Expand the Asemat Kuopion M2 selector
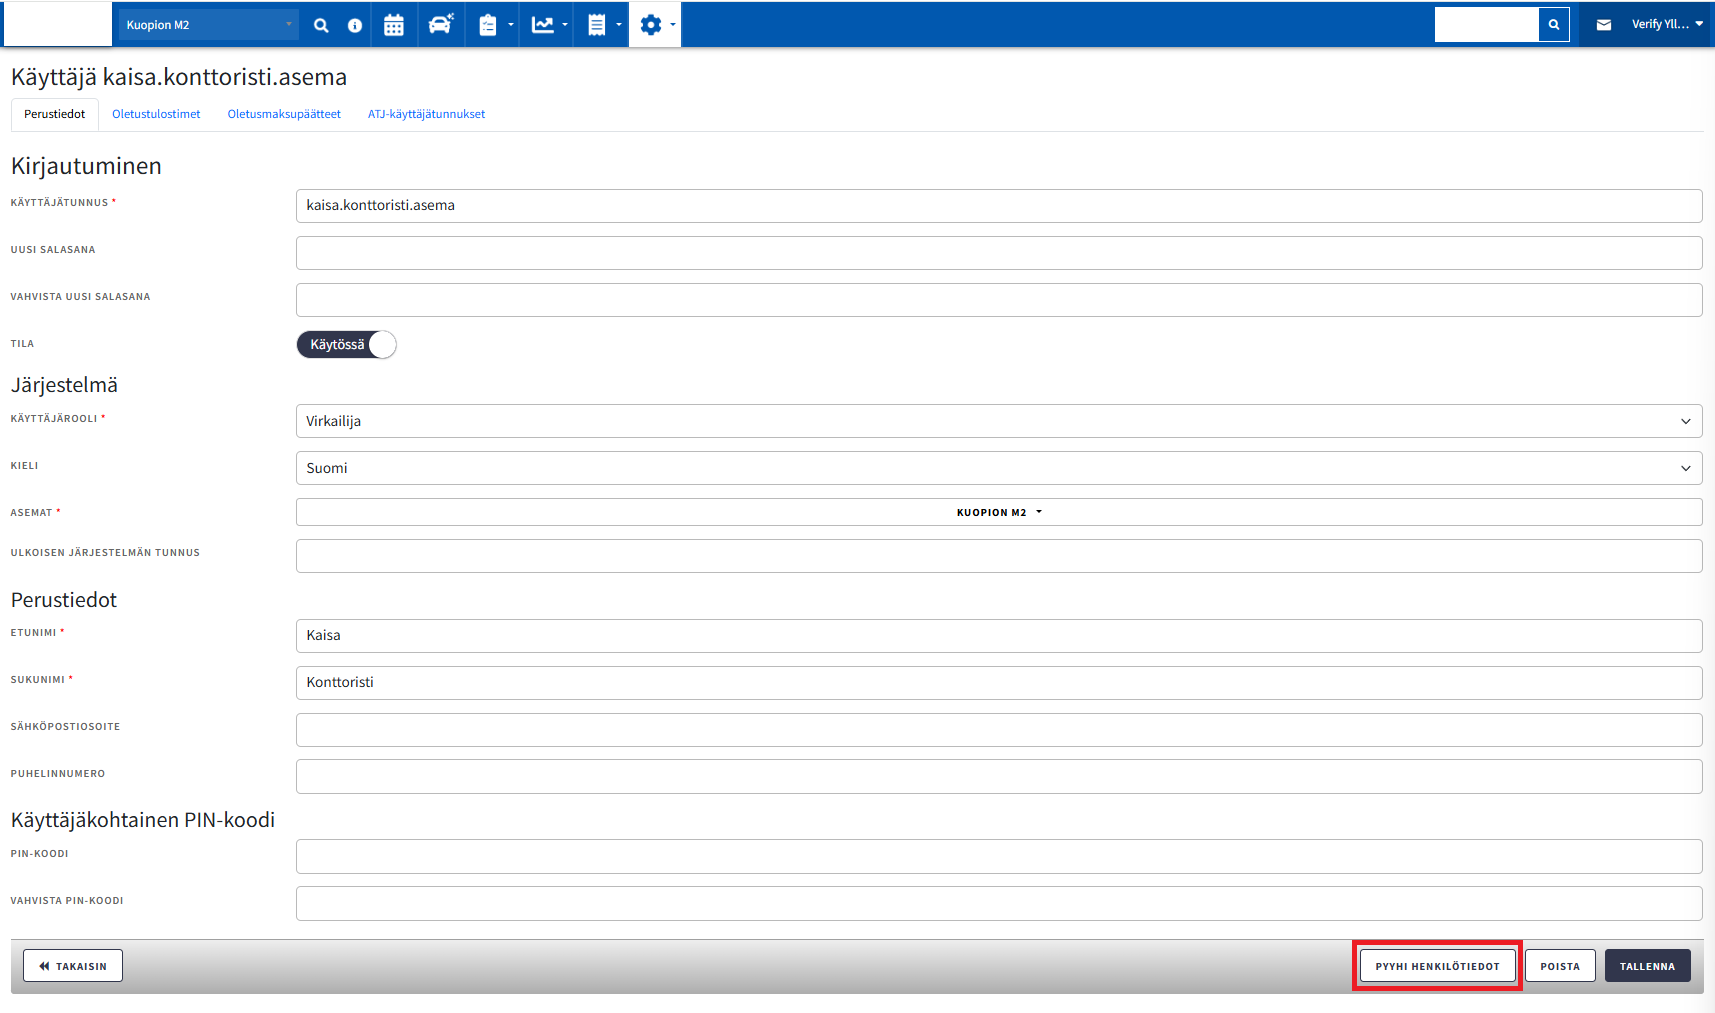Viewport: 1715px width, 1013px height. [x=998, y=512]
